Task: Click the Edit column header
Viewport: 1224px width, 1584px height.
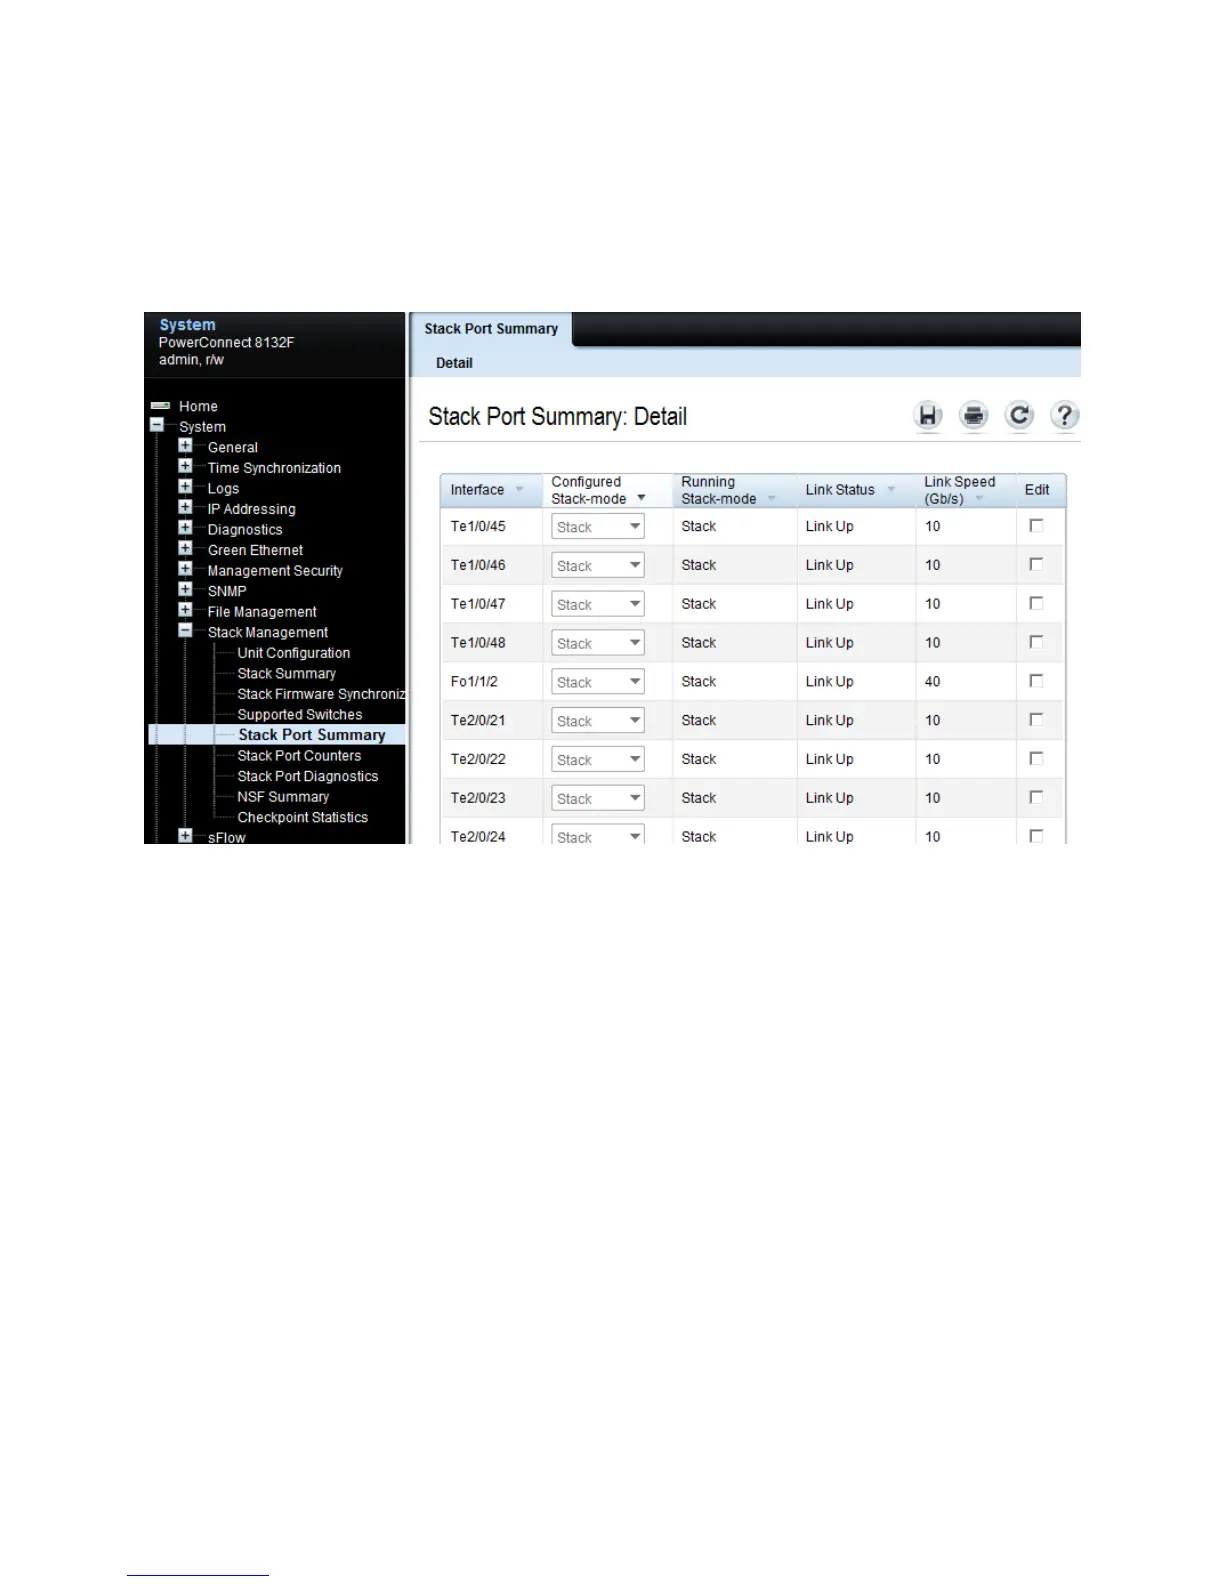Action: [x=1037, y=489]
